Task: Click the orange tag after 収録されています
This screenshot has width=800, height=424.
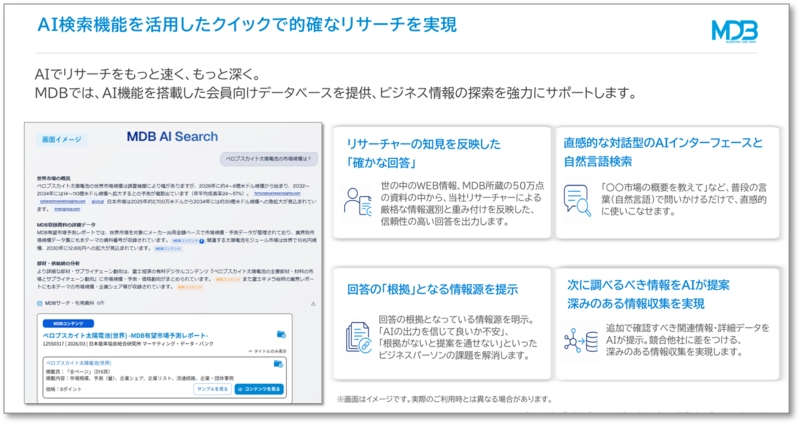Action: point(190,287)
